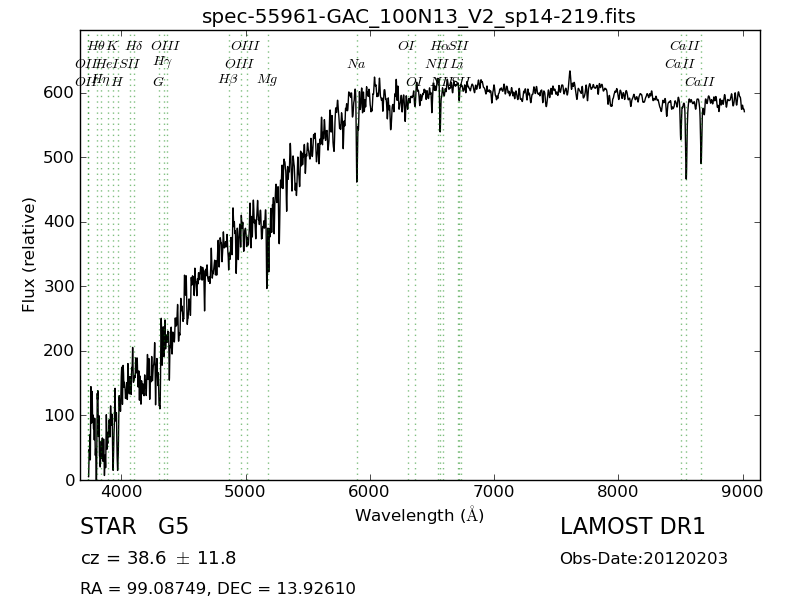Click the x-axis tick label 5000
This screenshot has height=600, width=800.
[246, 492]
